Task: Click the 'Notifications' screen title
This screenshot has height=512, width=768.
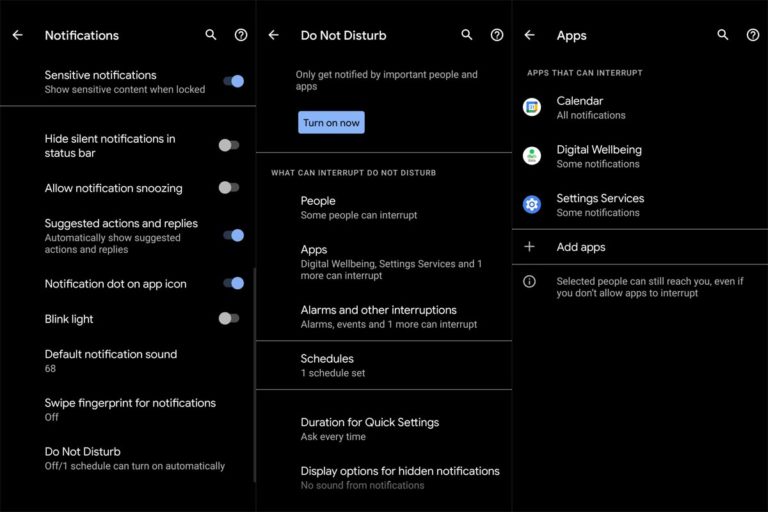Action: 82,35
